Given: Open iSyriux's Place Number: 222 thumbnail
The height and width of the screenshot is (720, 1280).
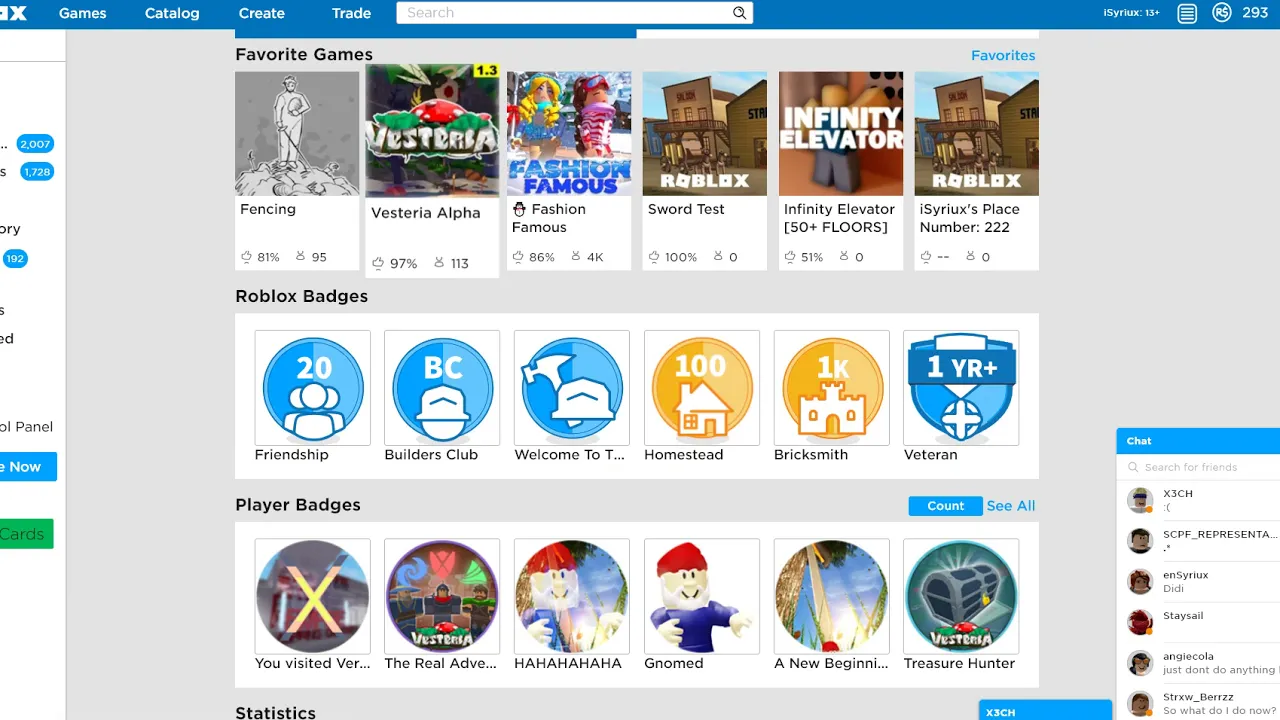Looking at the screenshot, I should 977,133.
